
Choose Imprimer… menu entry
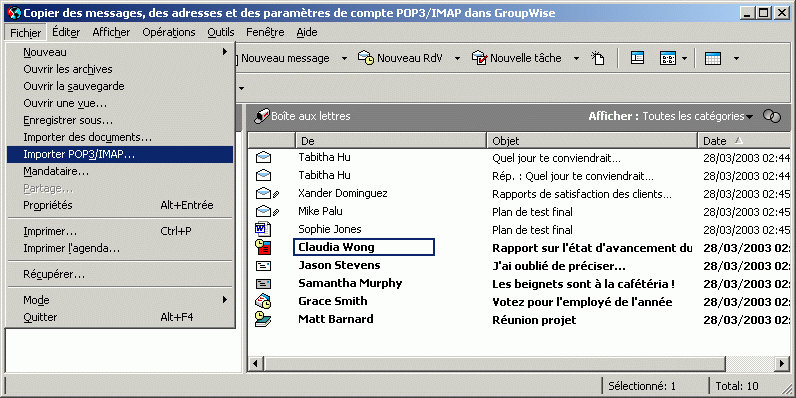point(120,231)
